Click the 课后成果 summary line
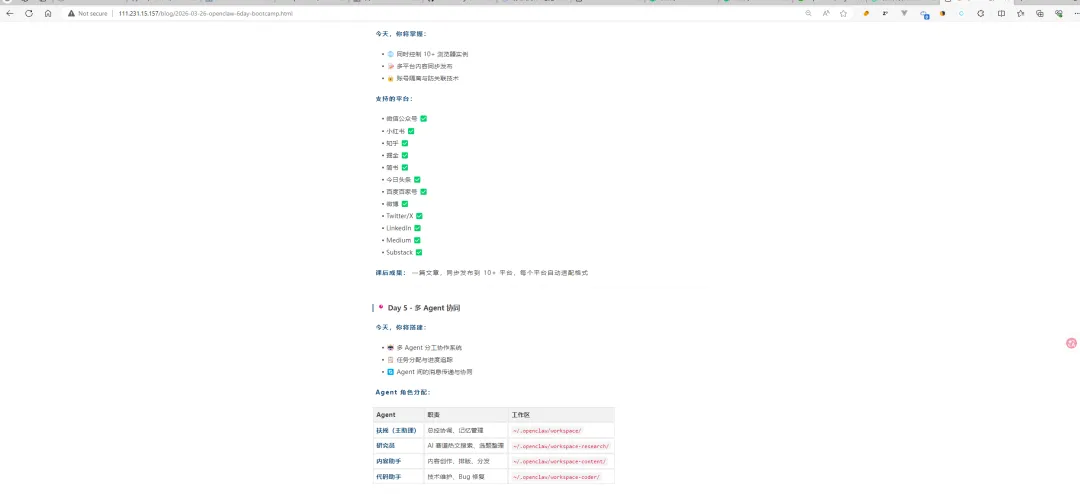 point(481,273)
